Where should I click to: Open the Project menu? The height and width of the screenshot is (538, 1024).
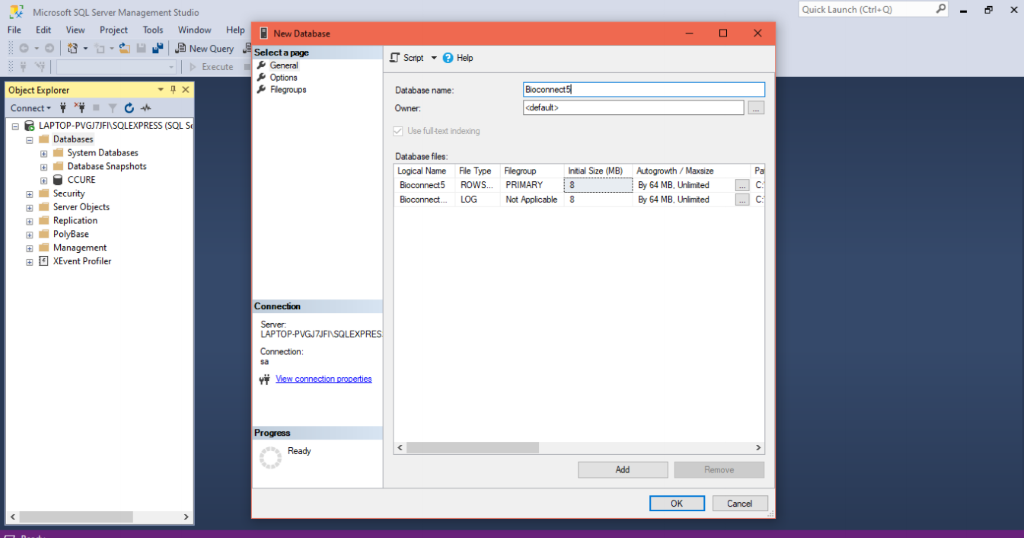point(114,30)
